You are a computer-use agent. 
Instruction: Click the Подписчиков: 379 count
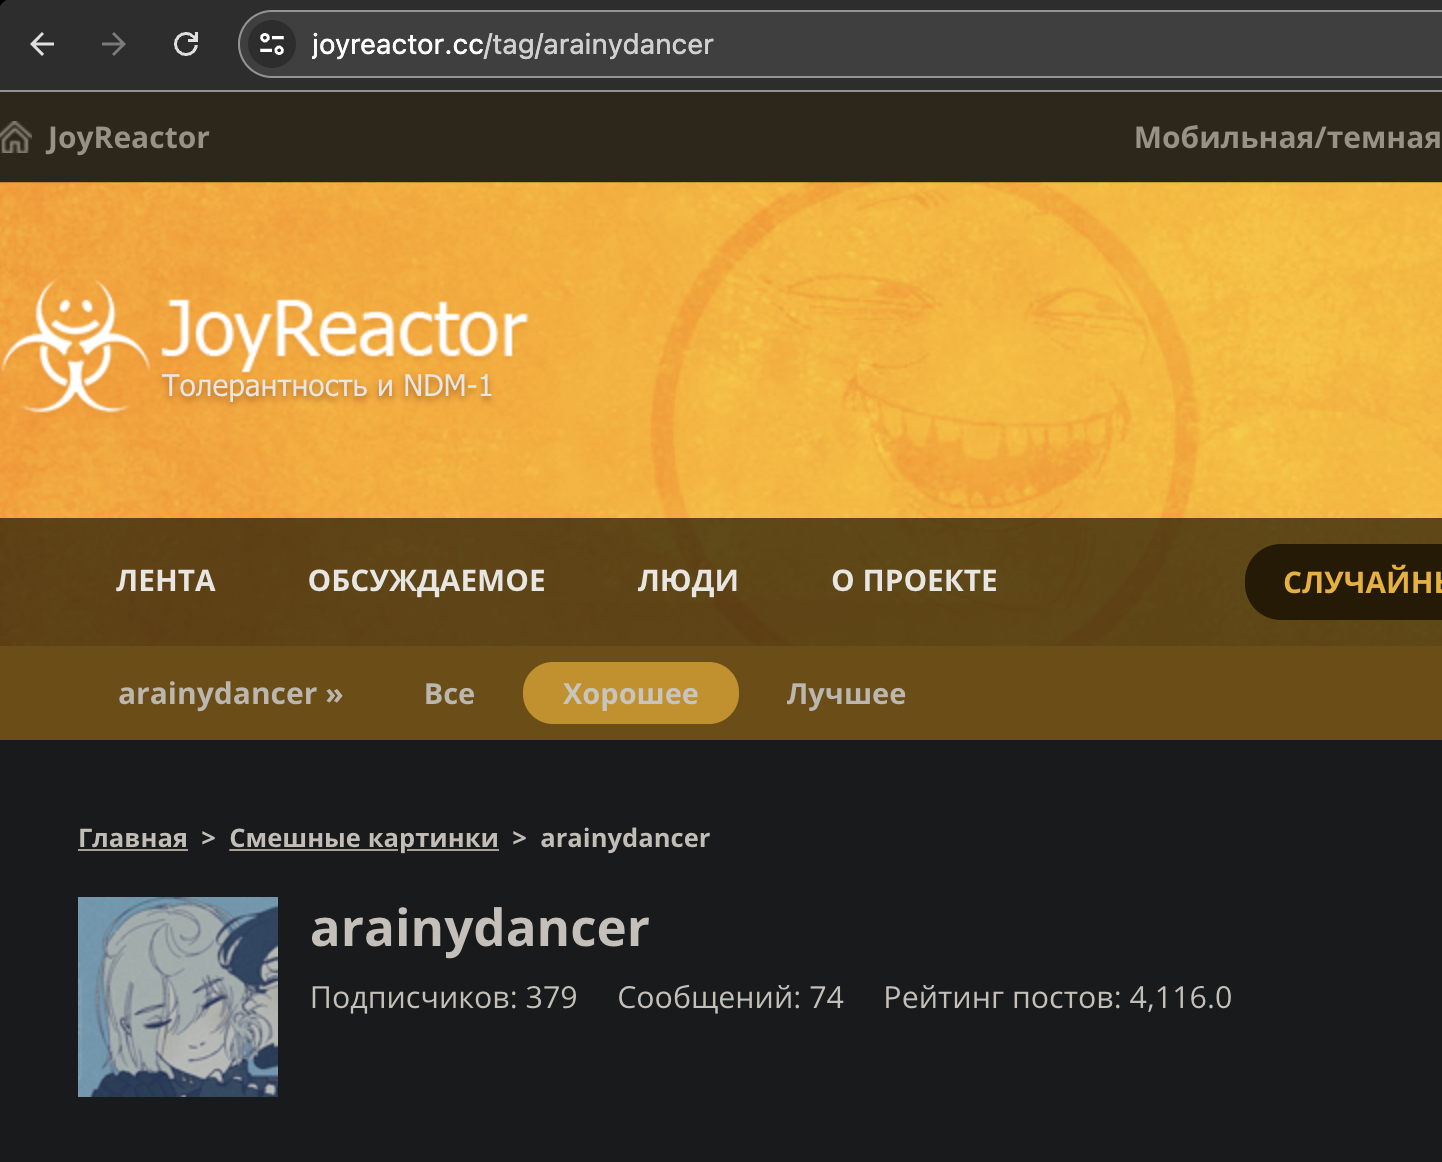point(444,997)
